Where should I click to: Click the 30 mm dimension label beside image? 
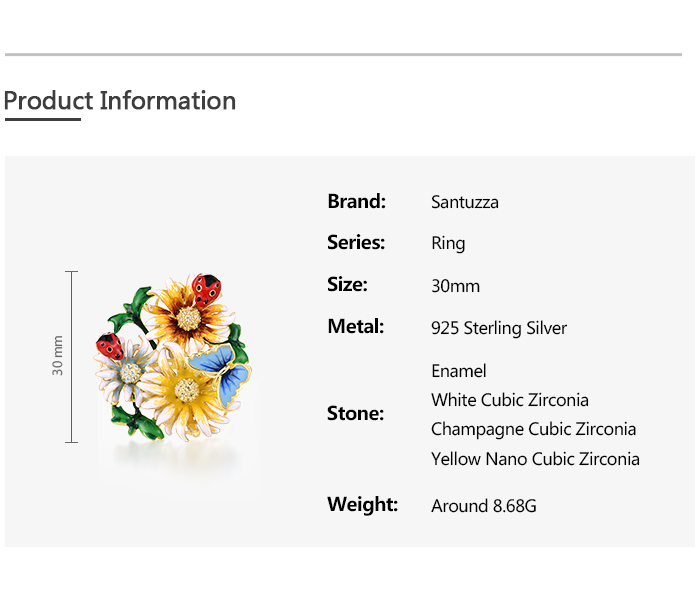click(58, 355)
